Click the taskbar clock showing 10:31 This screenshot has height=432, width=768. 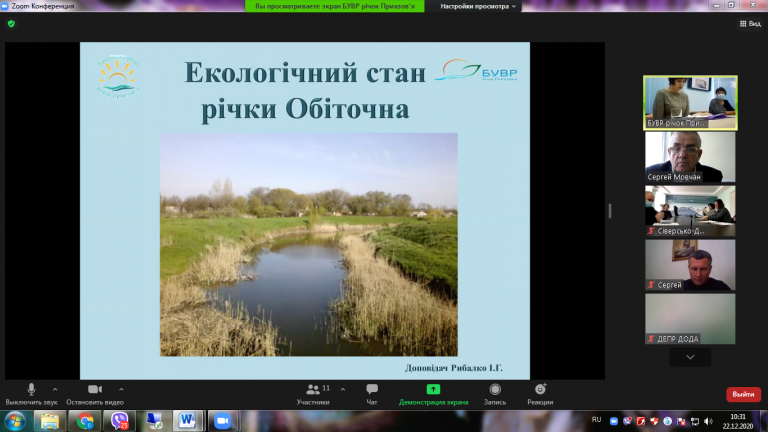(x=738, y=421)
